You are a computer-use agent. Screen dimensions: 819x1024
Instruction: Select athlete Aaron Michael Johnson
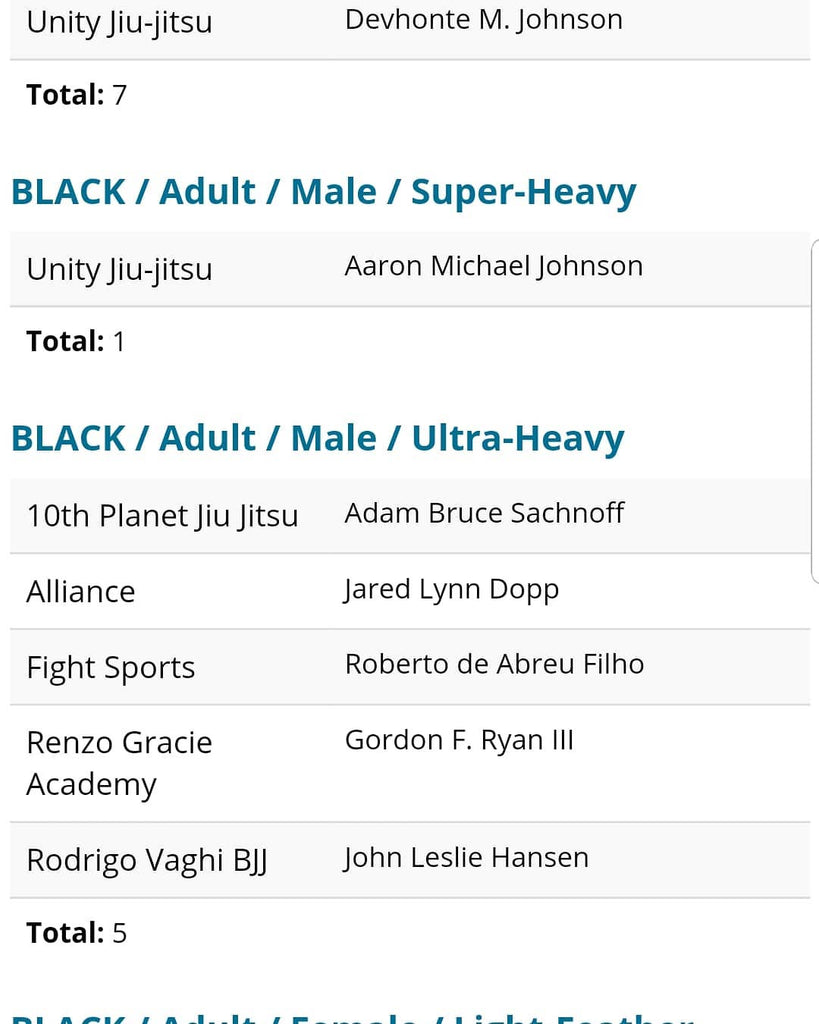pos(493,266)
